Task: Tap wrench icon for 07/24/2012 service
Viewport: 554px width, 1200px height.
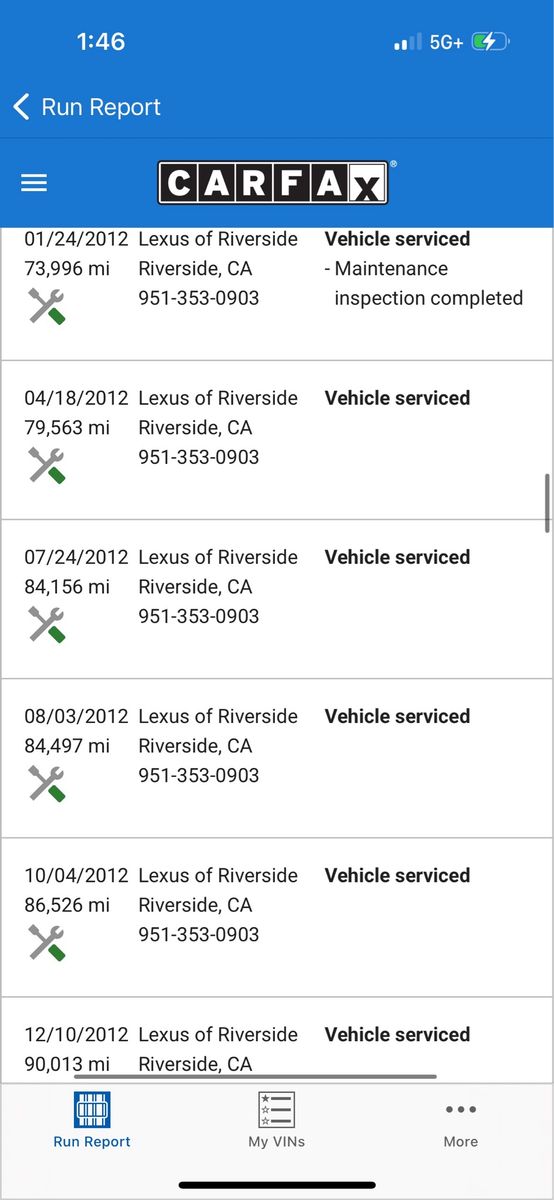Action: [46, 624]
